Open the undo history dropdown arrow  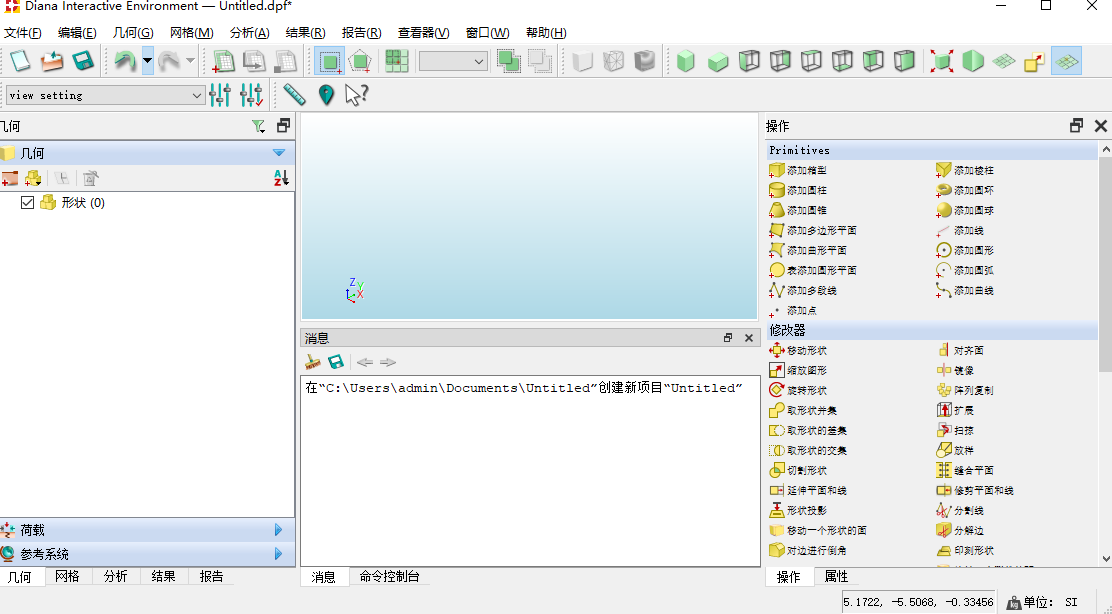[147, 62]
